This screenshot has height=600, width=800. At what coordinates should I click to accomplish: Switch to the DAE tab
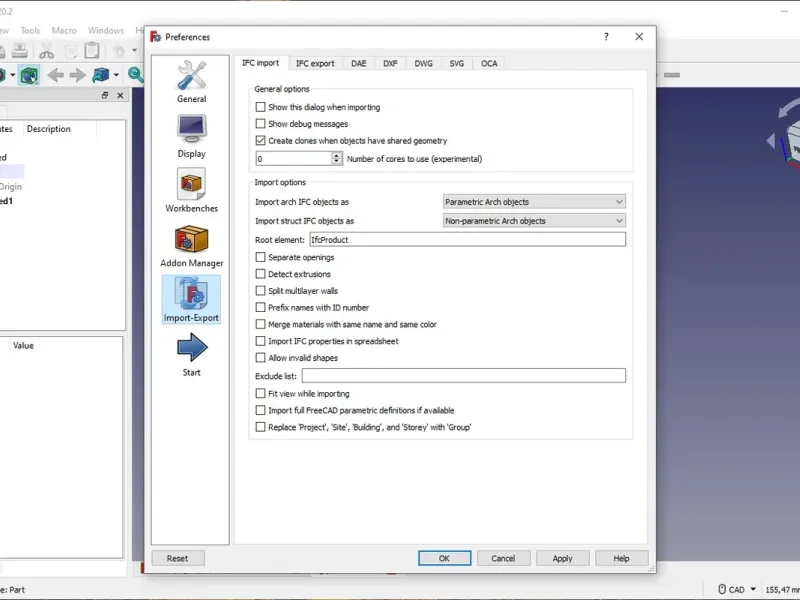(x=359, y=64)
